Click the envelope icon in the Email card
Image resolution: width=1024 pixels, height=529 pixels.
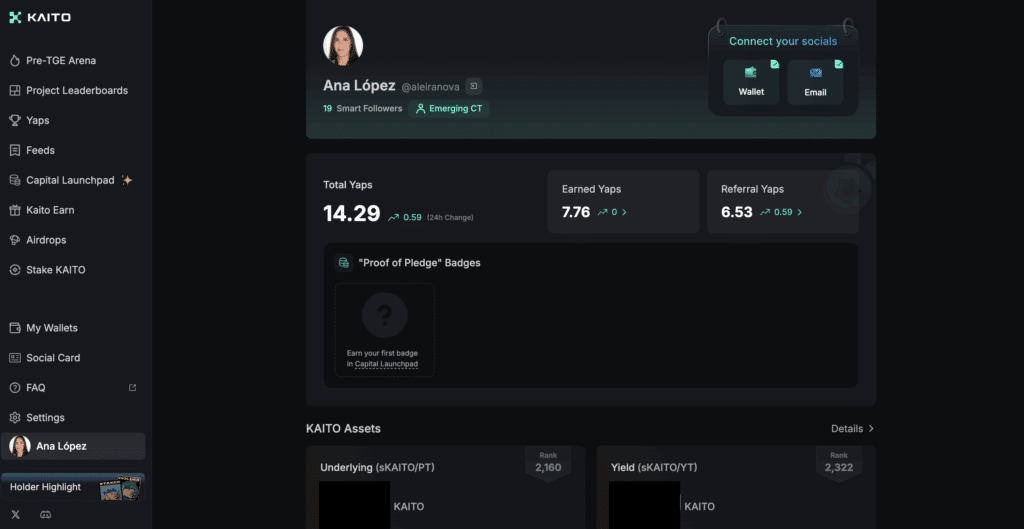[x=816, y=72]
